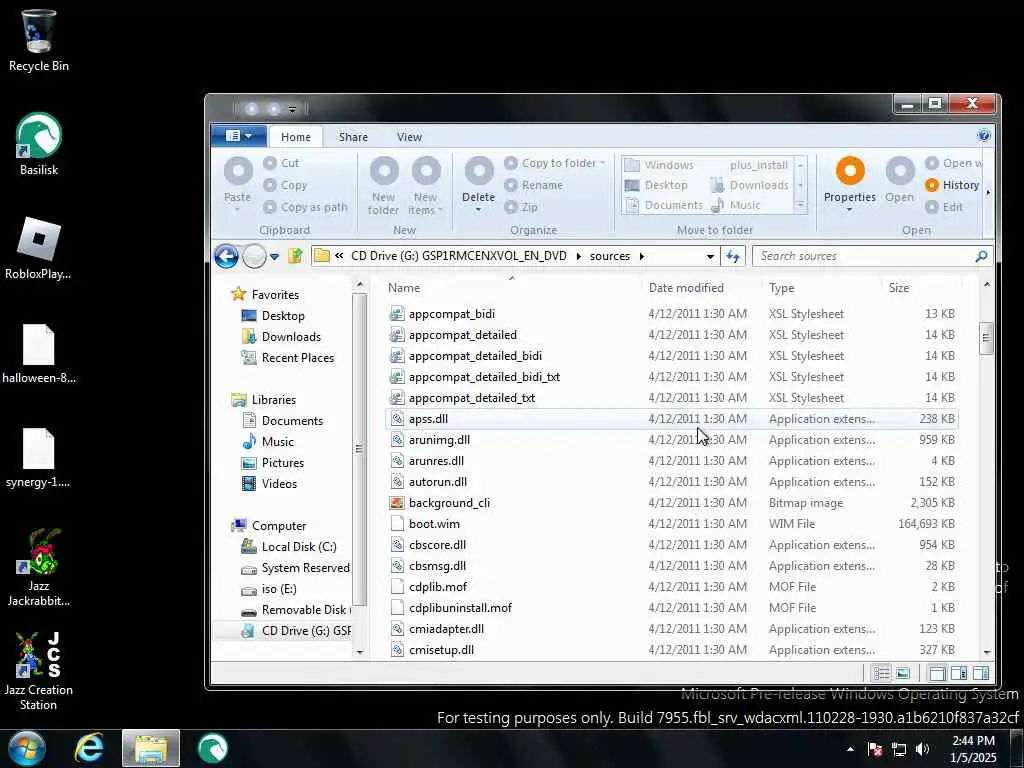Click the Search sources input box
Screen dimensions: 1024x768
click(x=863, y=256)
